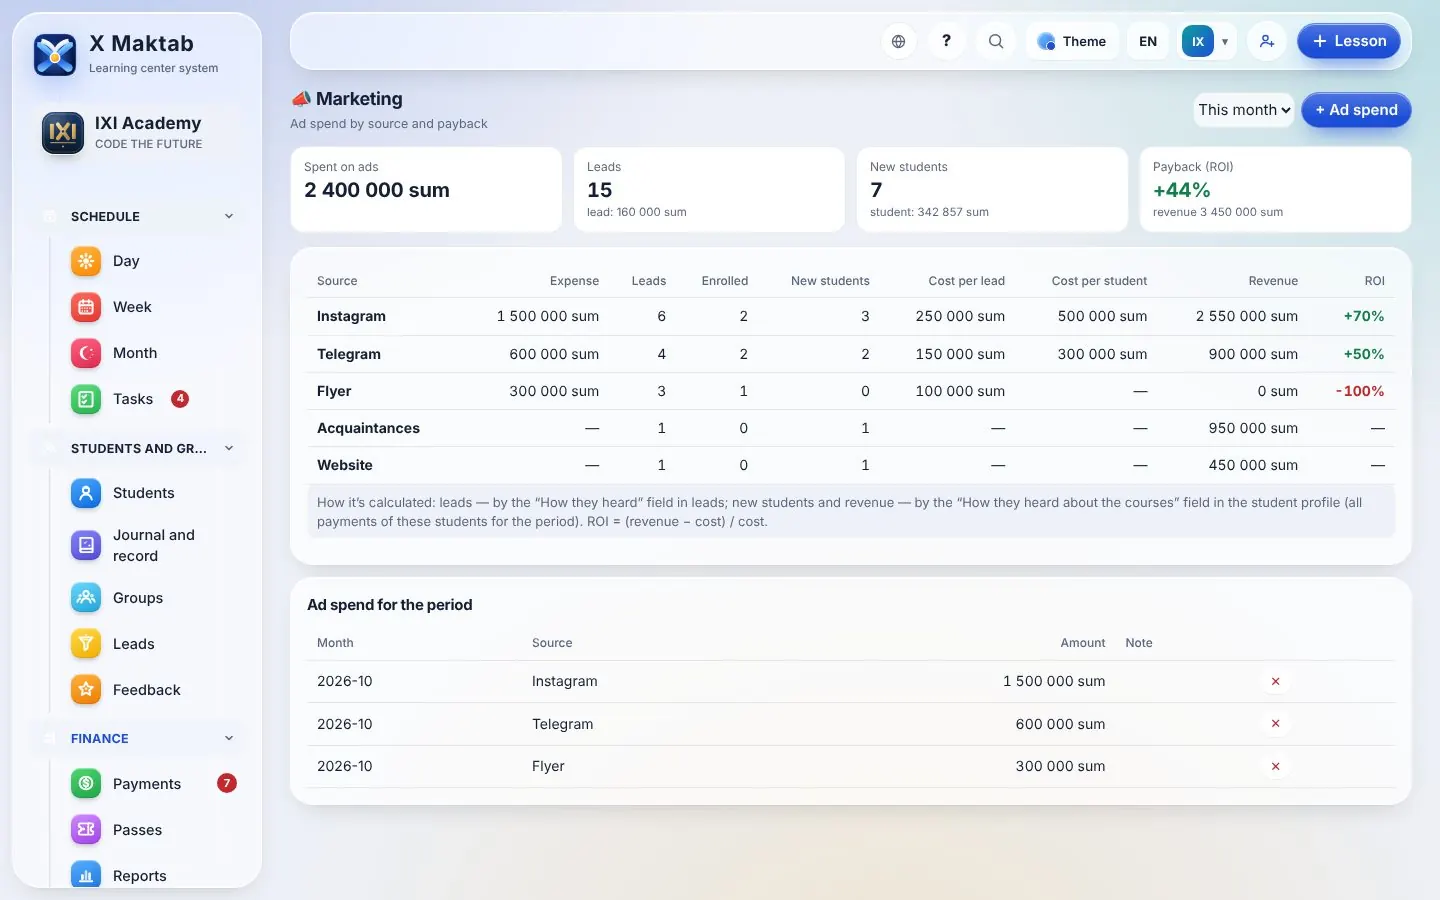Select the Website source row
This screenshot has width=1440, height=900.
(x=851, y=465)
